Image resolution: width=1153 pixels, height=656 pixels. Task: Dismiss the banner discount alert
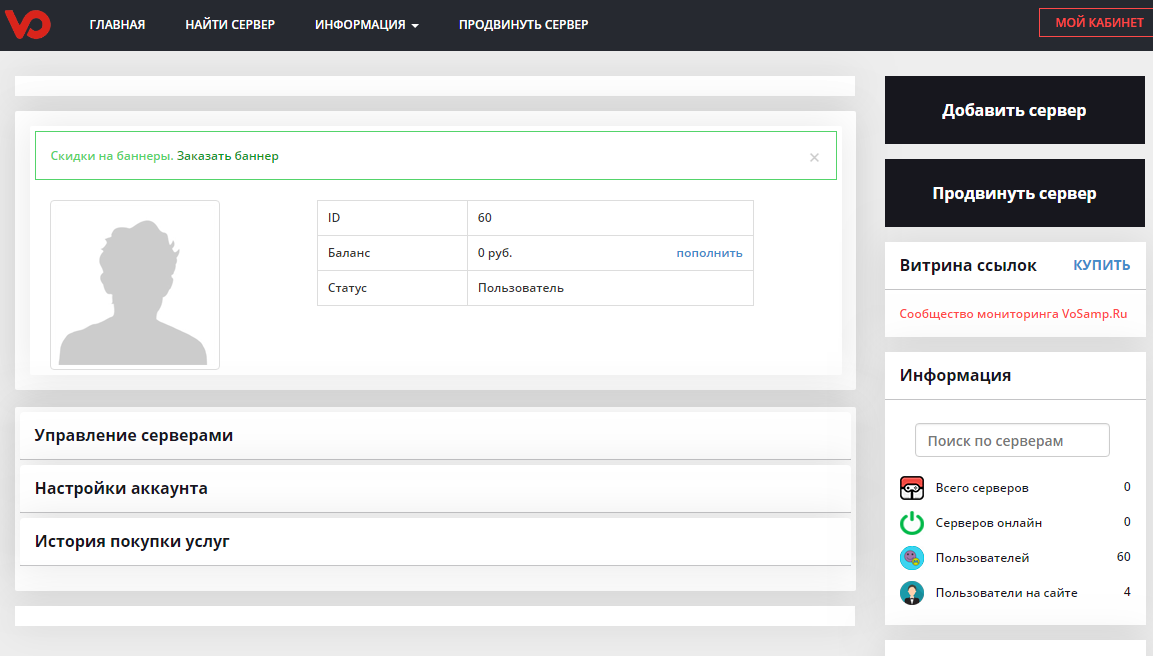click(x=814, y=157)
